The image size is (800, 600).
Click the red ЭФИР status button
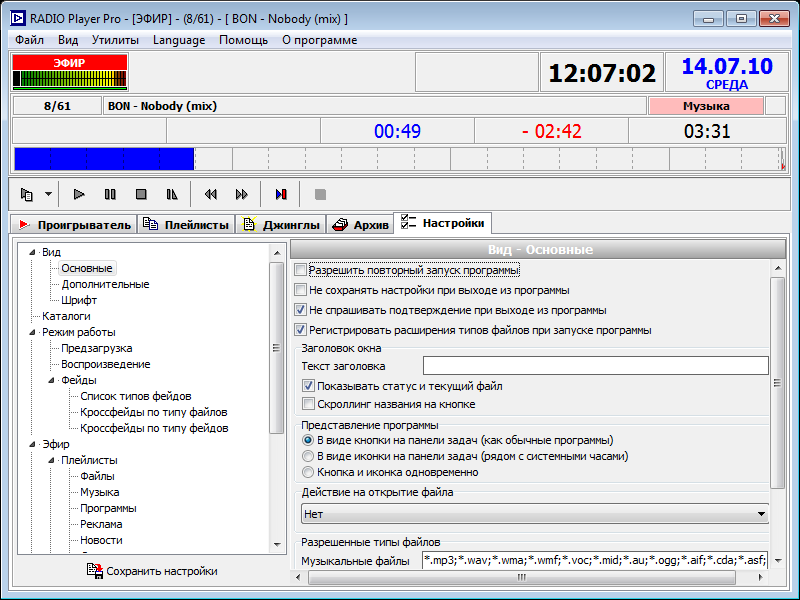click(x=69, y=63)
